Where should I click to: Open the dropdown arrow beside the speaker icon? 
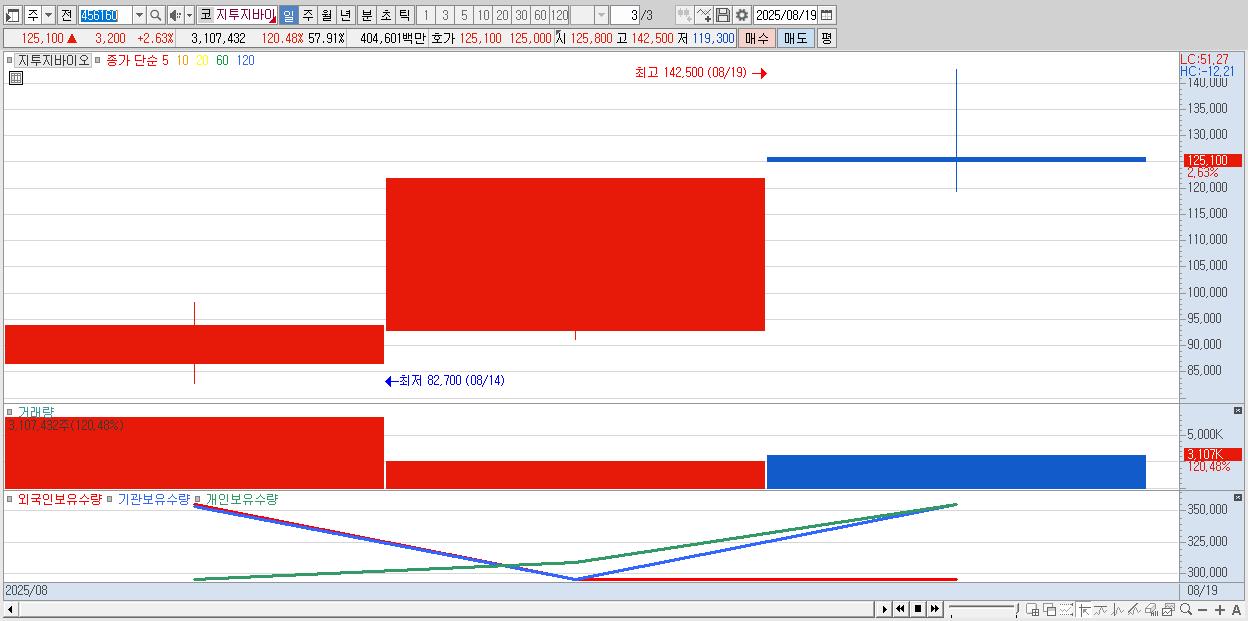coord(189,15)
